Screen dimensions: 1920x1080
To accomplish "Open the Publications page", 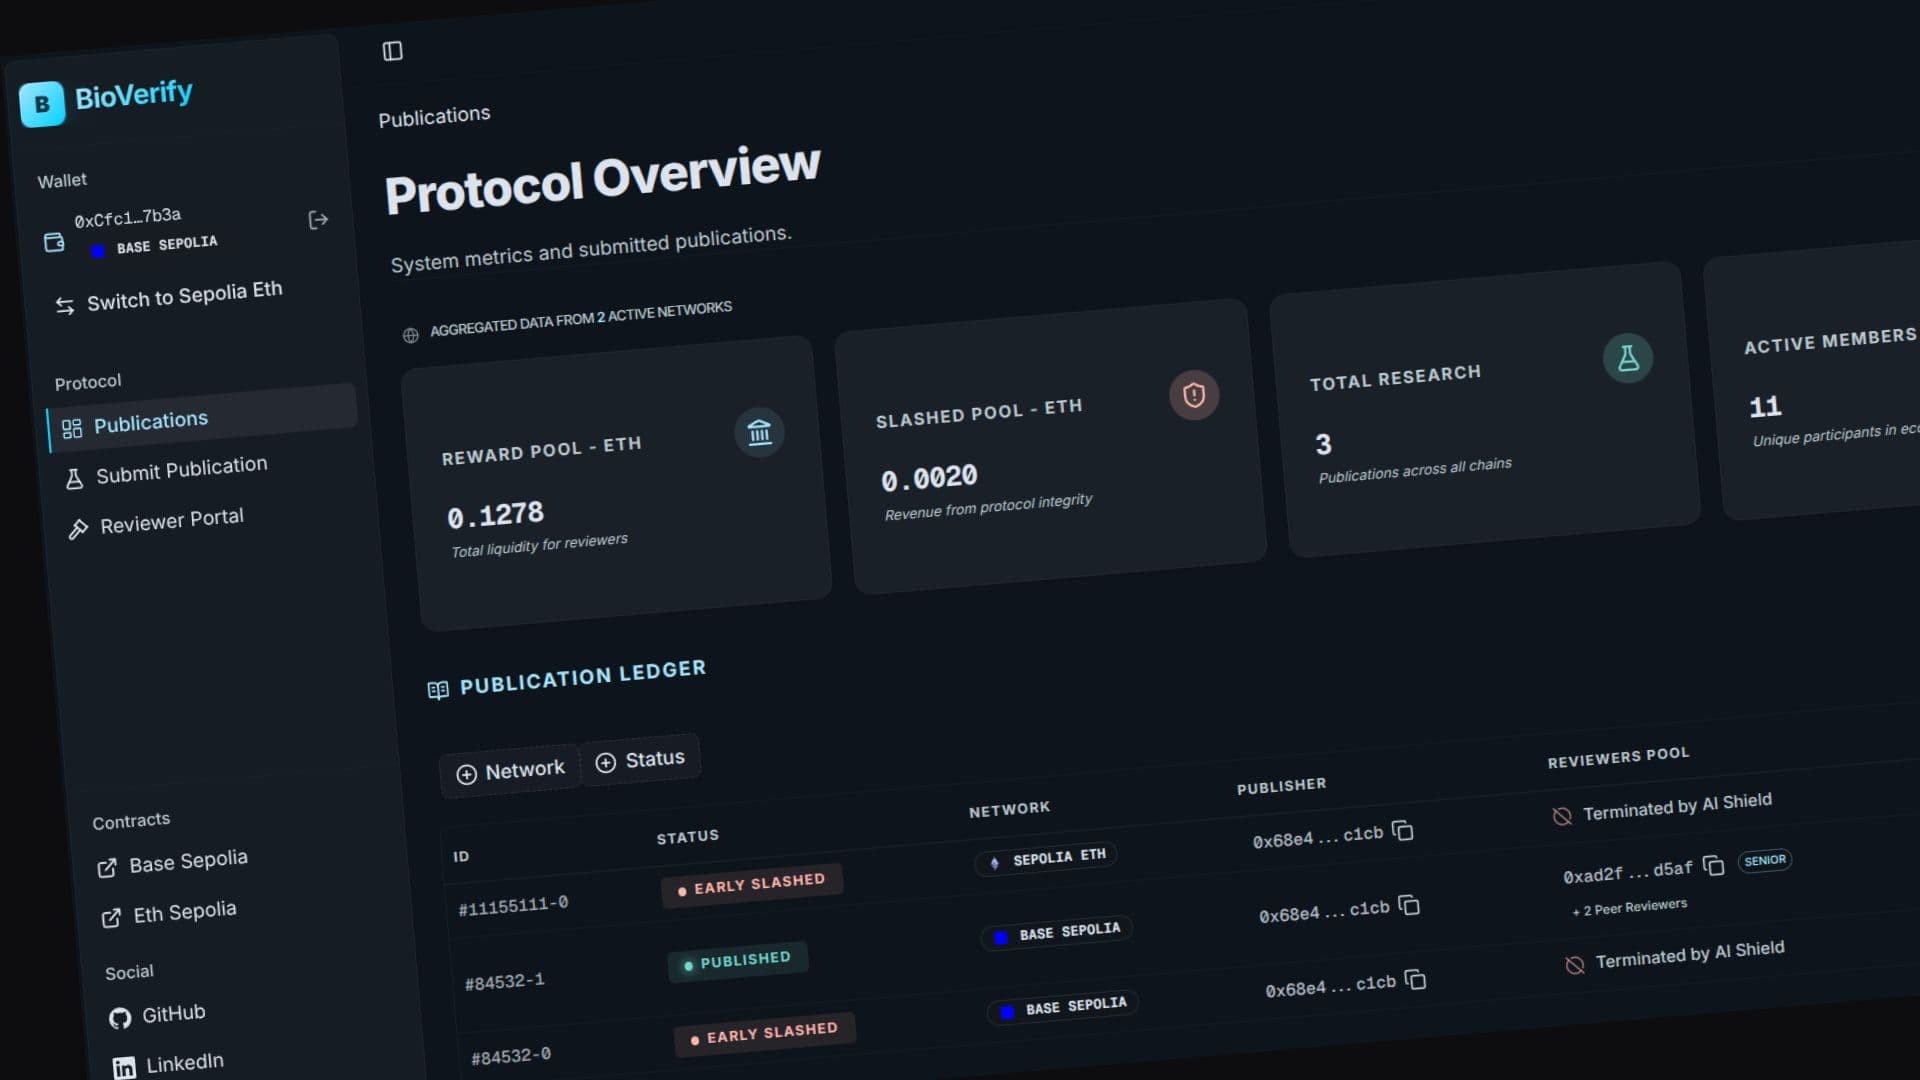I will [x=202, y=420].
